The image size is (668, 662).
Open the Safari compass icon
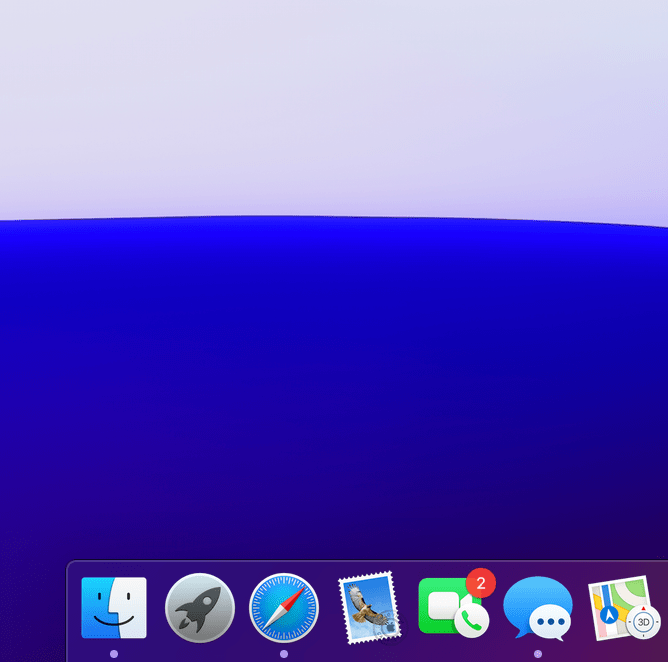pos(284,607)
